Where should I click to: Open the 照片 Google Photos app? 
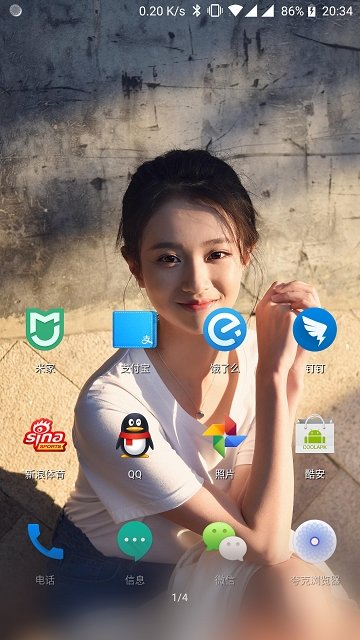pyautogui.click(x=225, y=436)
